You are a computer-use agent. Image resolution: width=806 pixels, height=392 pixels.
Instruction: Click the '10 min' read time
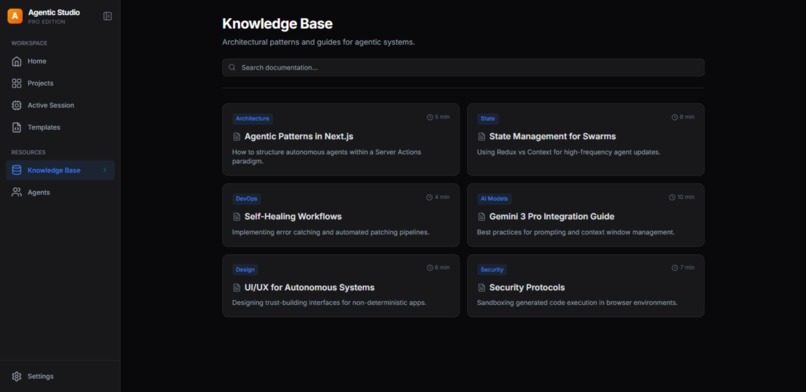coord(686,197)
